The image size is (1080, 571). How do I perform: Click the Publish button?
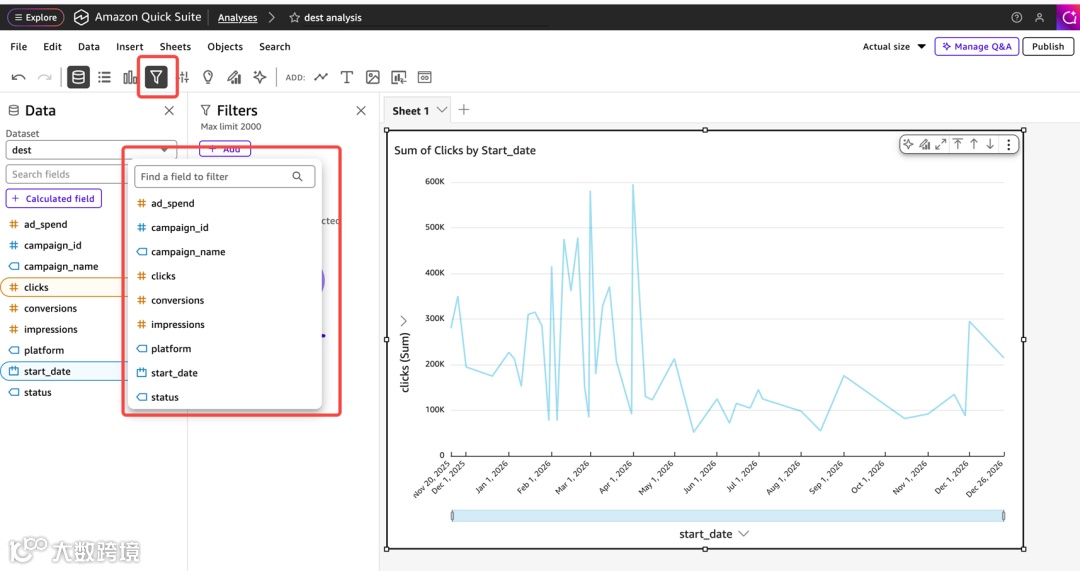coord(1048,46)
